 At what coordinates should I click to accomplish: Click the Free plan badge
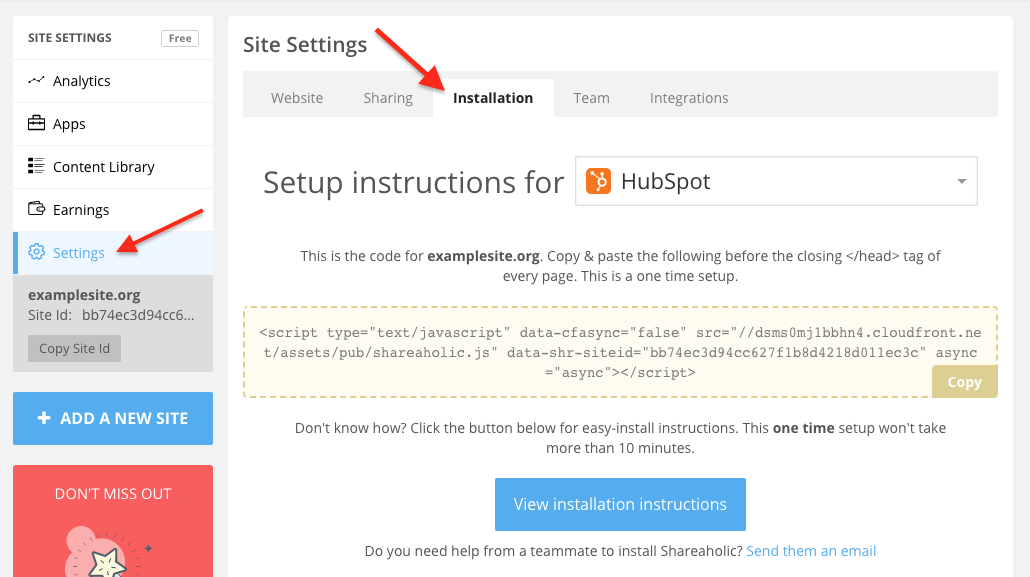[180, 38]
